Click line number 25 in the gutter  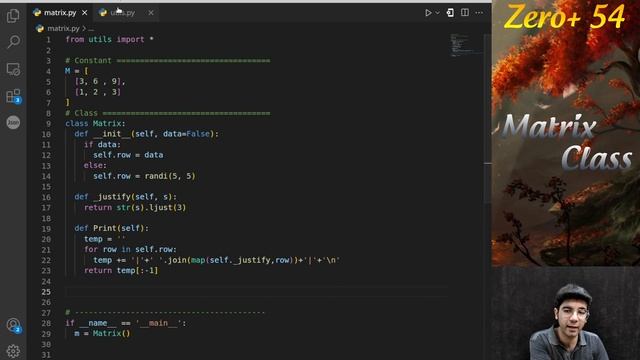[x=46, y=291]
